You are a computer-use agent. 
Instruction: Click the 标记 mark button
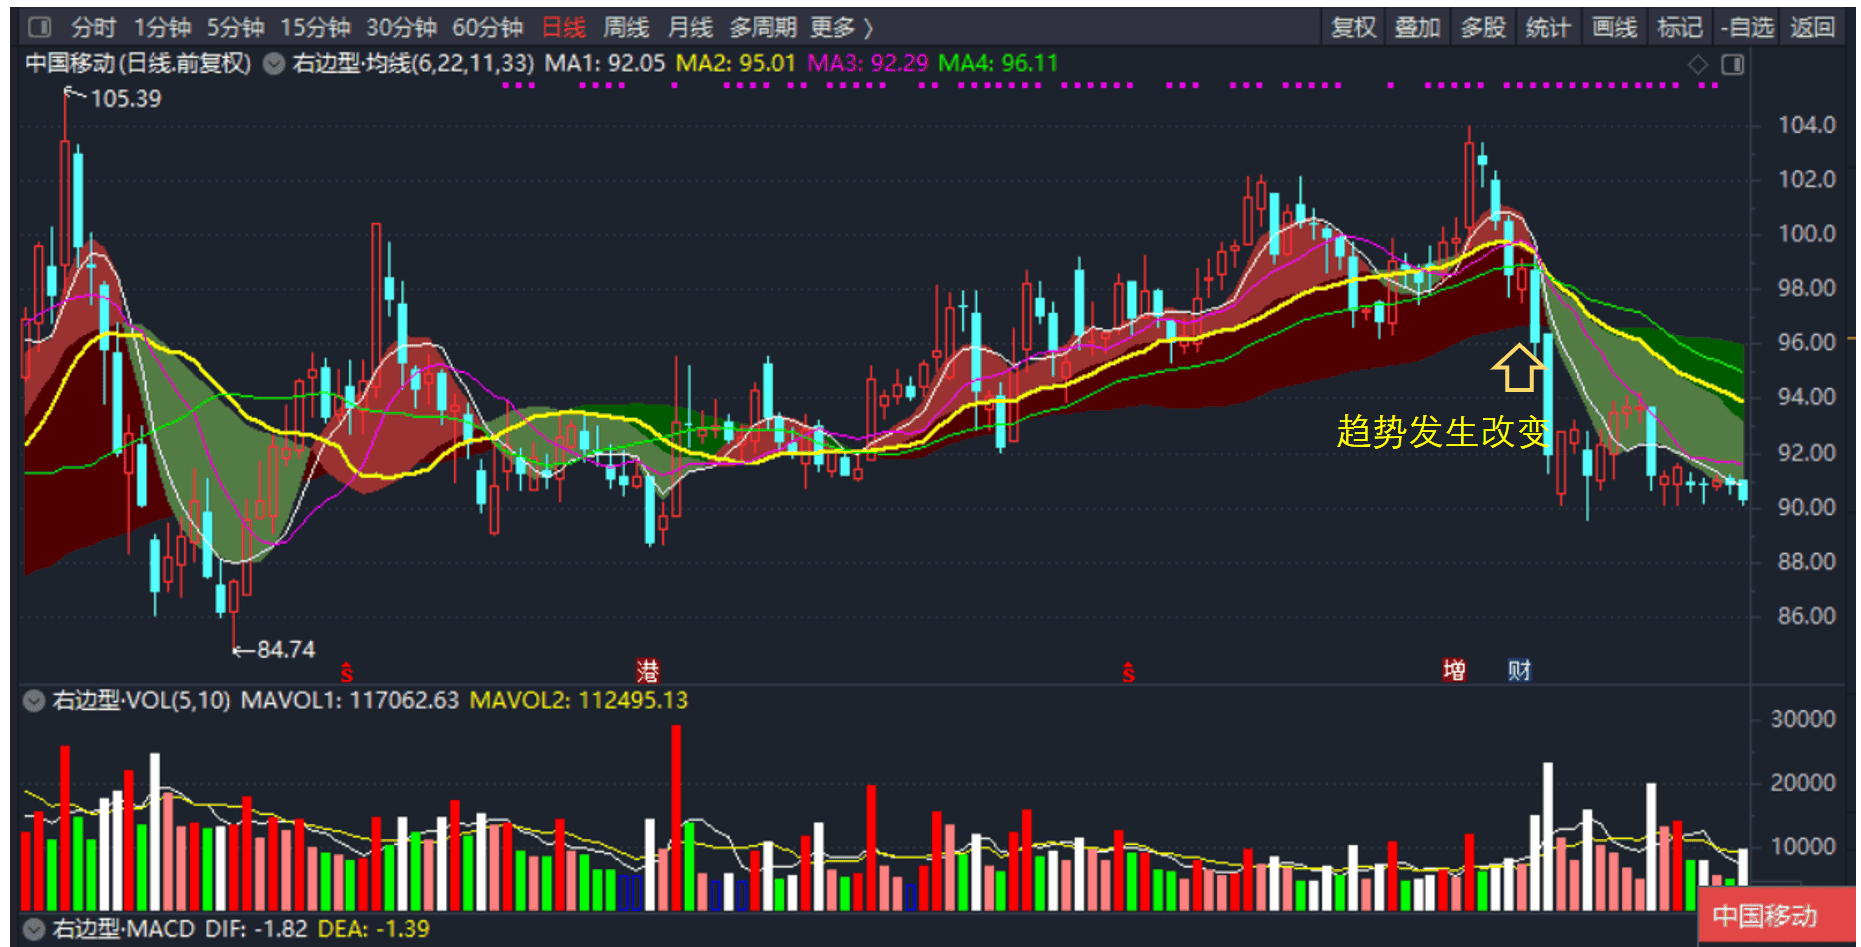click(x=1679, y=27)
